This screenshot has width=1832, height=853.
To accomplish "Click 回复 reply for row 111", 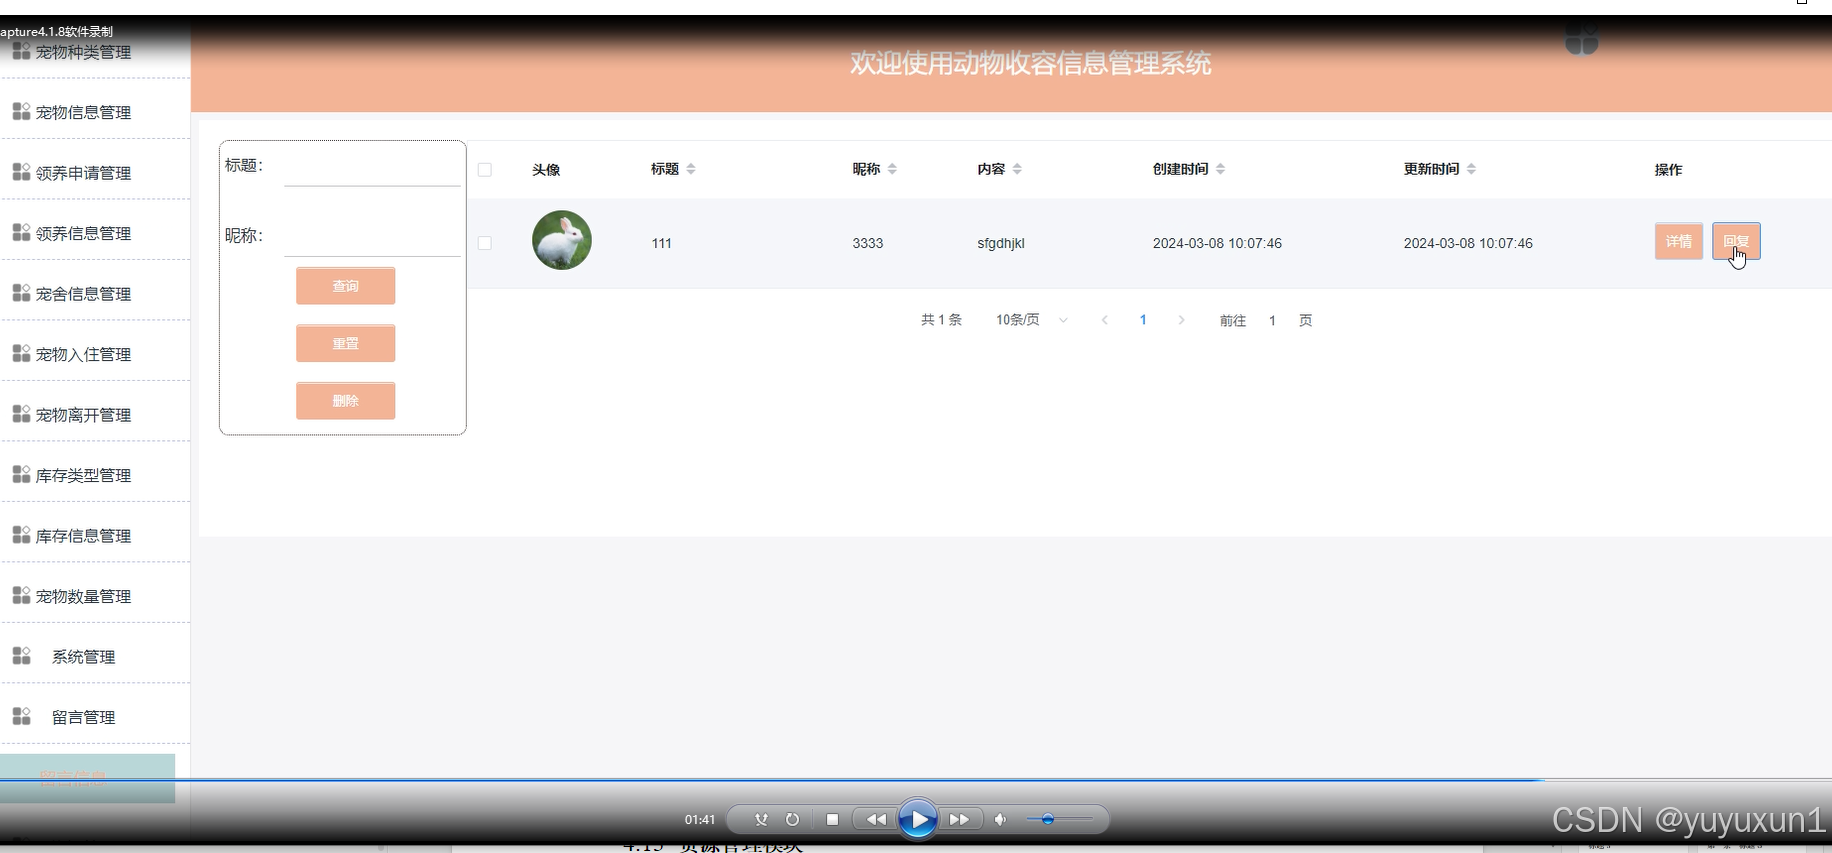I will [x=1736, y=241].
